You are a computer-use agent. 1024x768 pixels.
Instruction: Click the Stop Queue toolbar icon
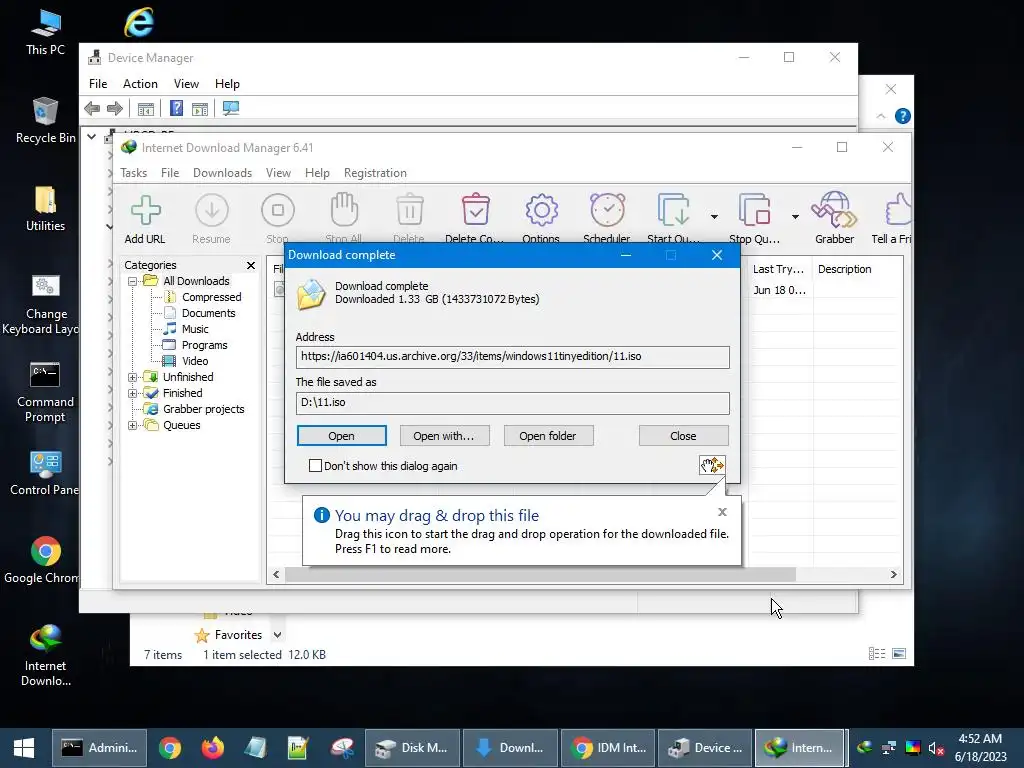click(x=754, y=210)
